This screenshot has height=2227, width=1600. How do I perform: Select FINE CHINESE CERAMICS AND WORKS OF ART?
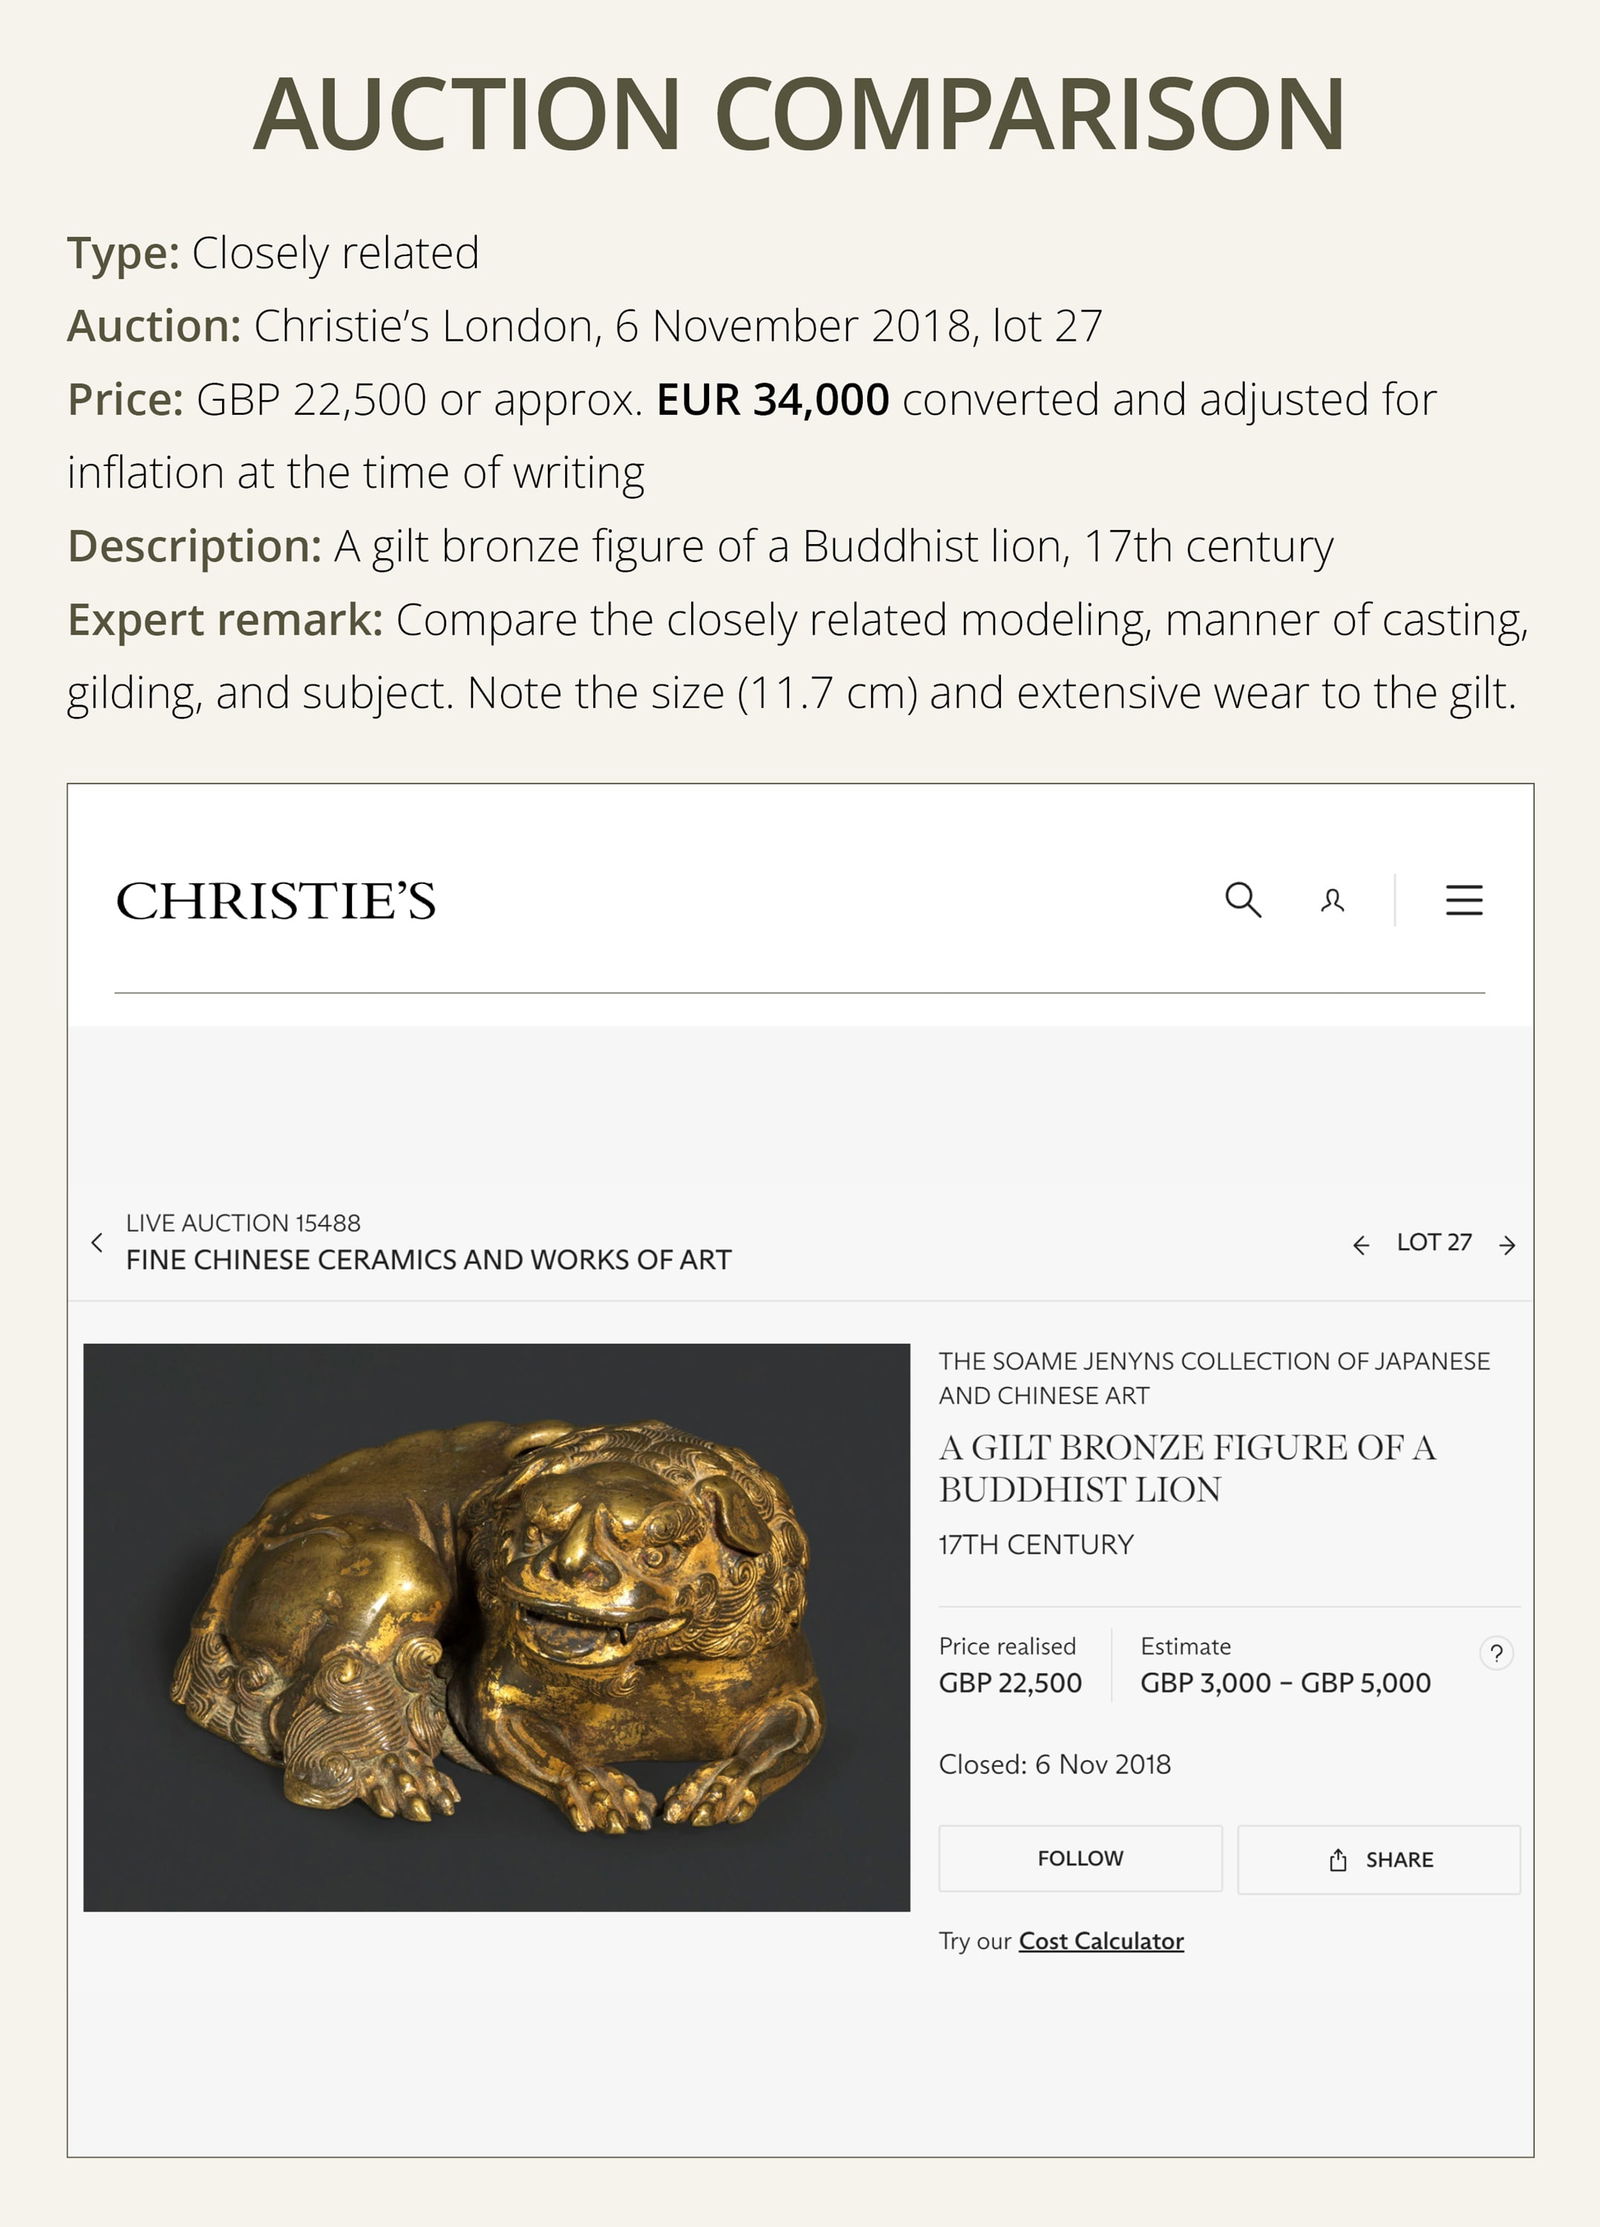[430, 1259]
